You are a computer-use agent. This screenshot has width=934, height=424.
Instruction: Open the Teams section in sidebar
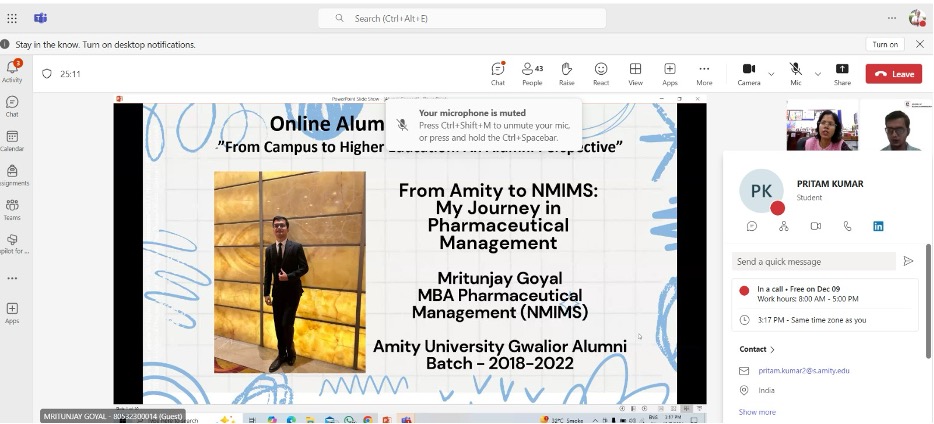coord(12,210)
